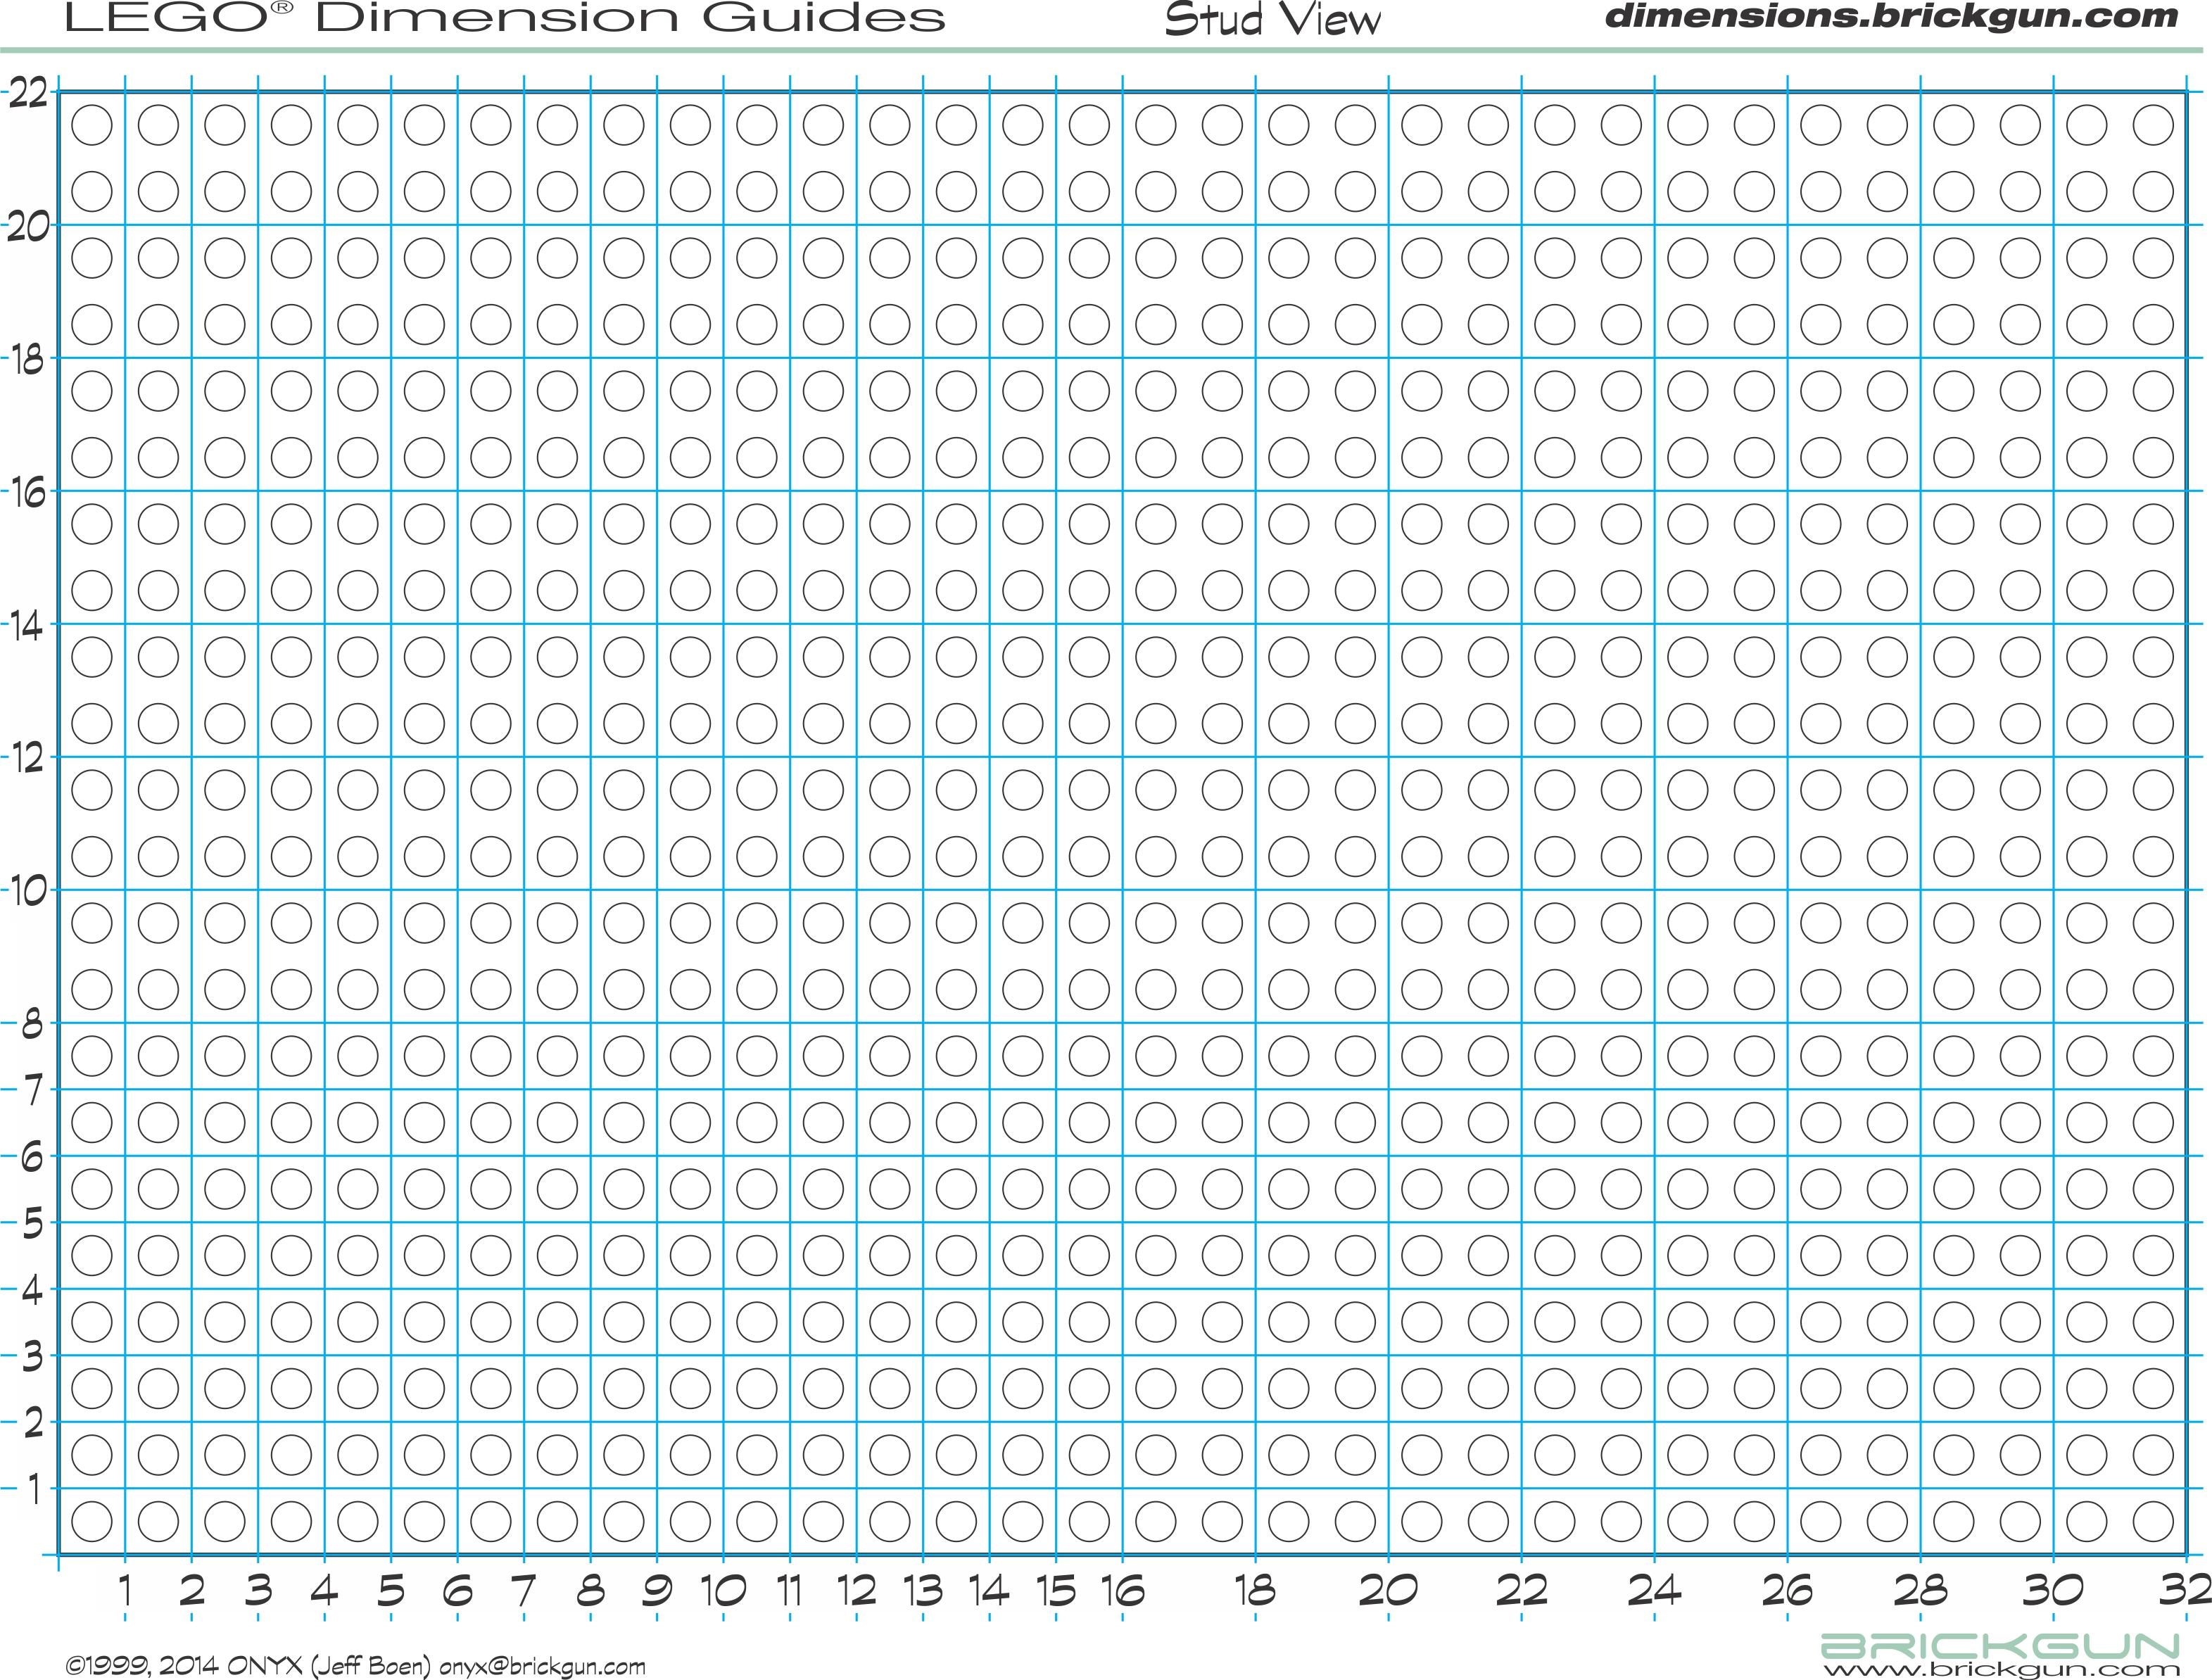Select horizontal axis label 11
Image resolution: width=2212 pixels, height=1680 pixels.
tap(790, 1590)
